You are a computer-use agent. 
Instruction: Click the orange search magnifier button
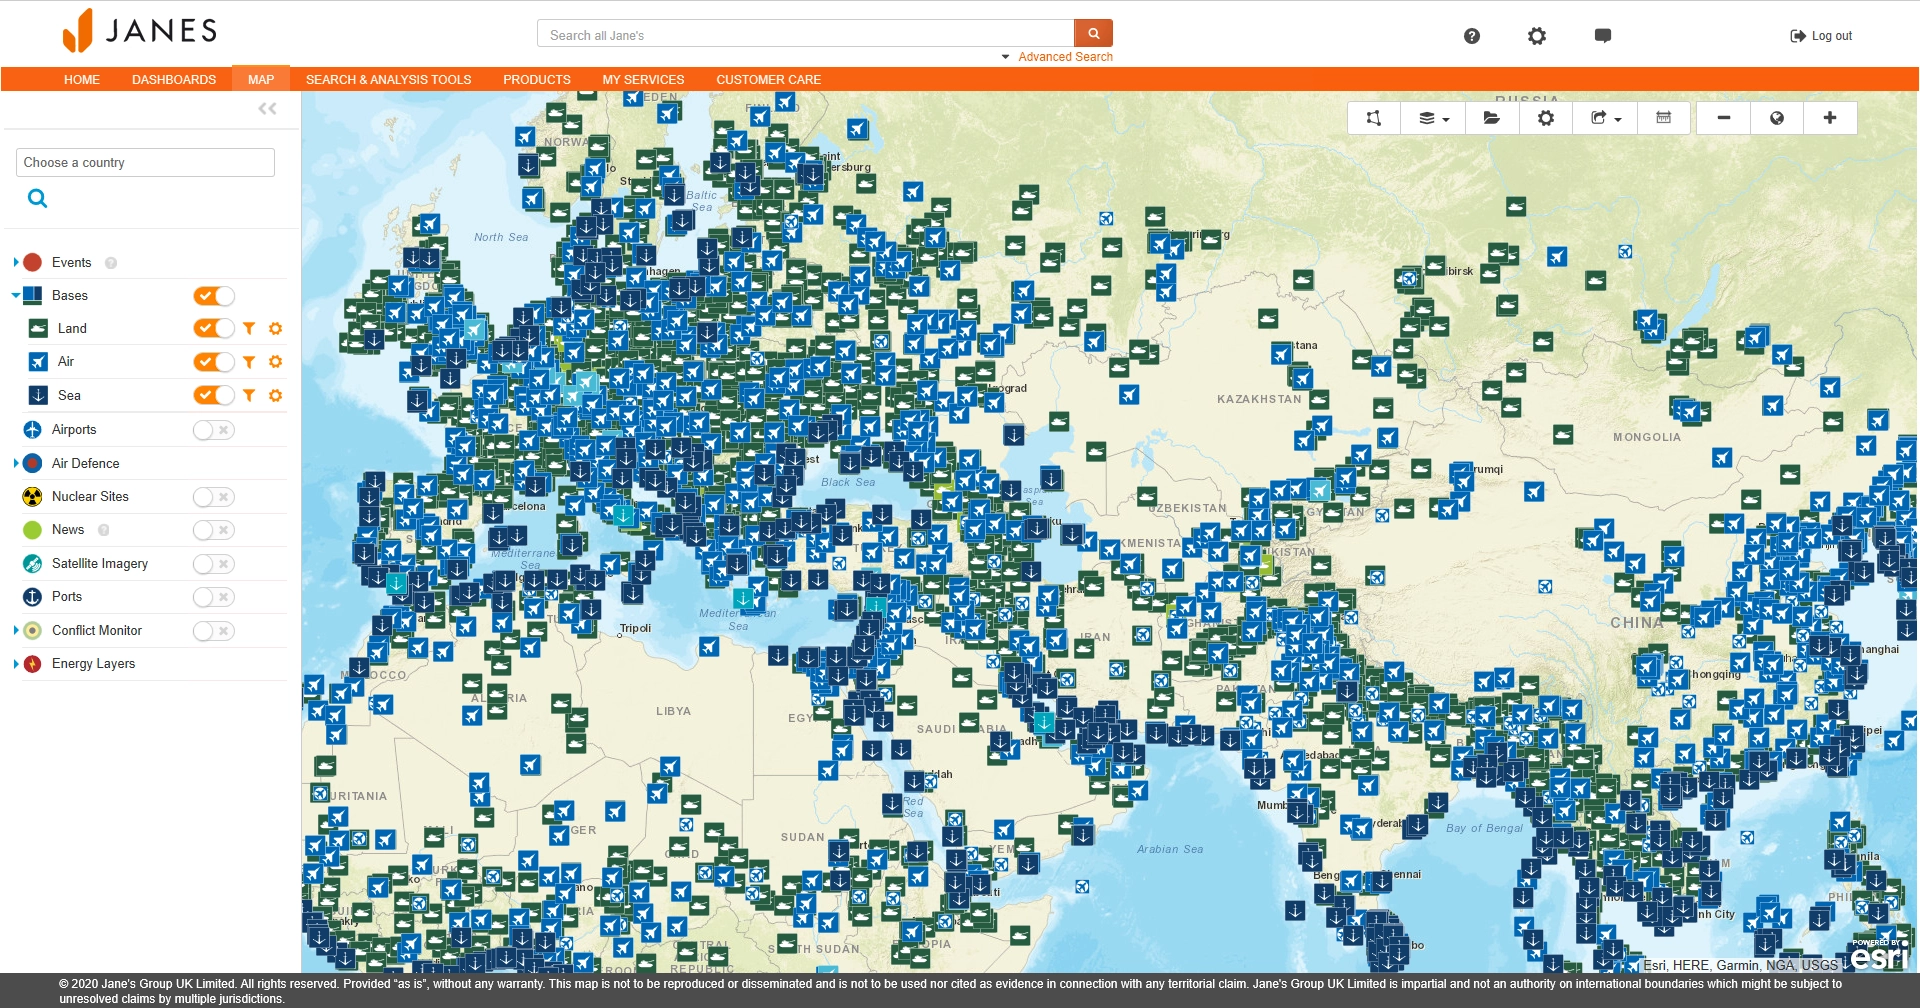1093,33
